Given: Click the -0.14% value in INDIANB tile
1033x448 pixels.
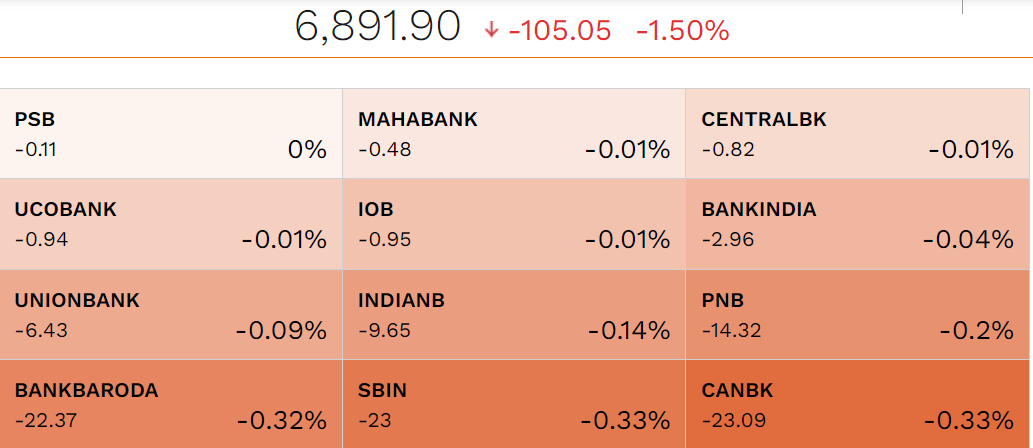Looking at the screenshot, I should click(628, 331).
